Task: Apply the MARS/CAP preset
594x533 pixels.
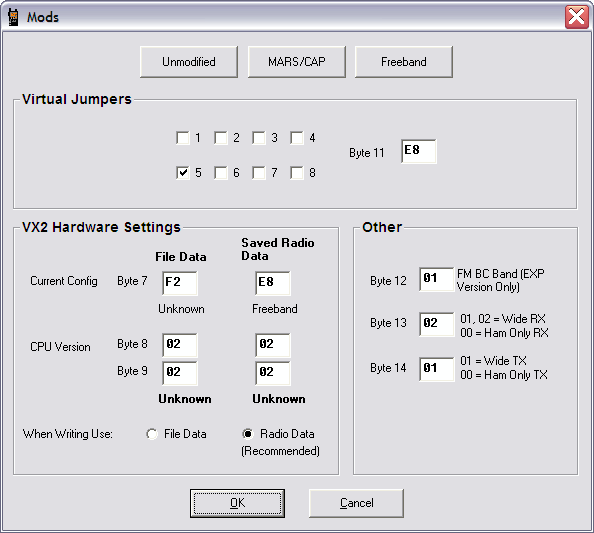Action: pyautogui.click(x=297, y=62)
